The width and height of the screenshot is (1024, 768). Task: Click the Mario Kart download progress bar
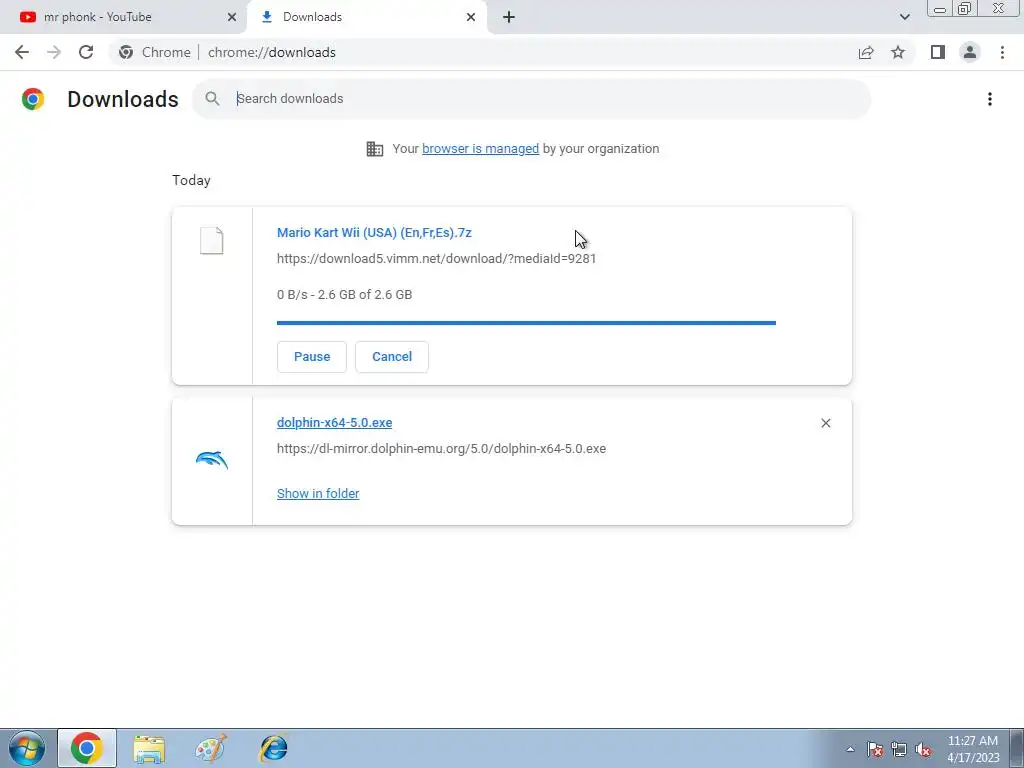pos(526,323)
